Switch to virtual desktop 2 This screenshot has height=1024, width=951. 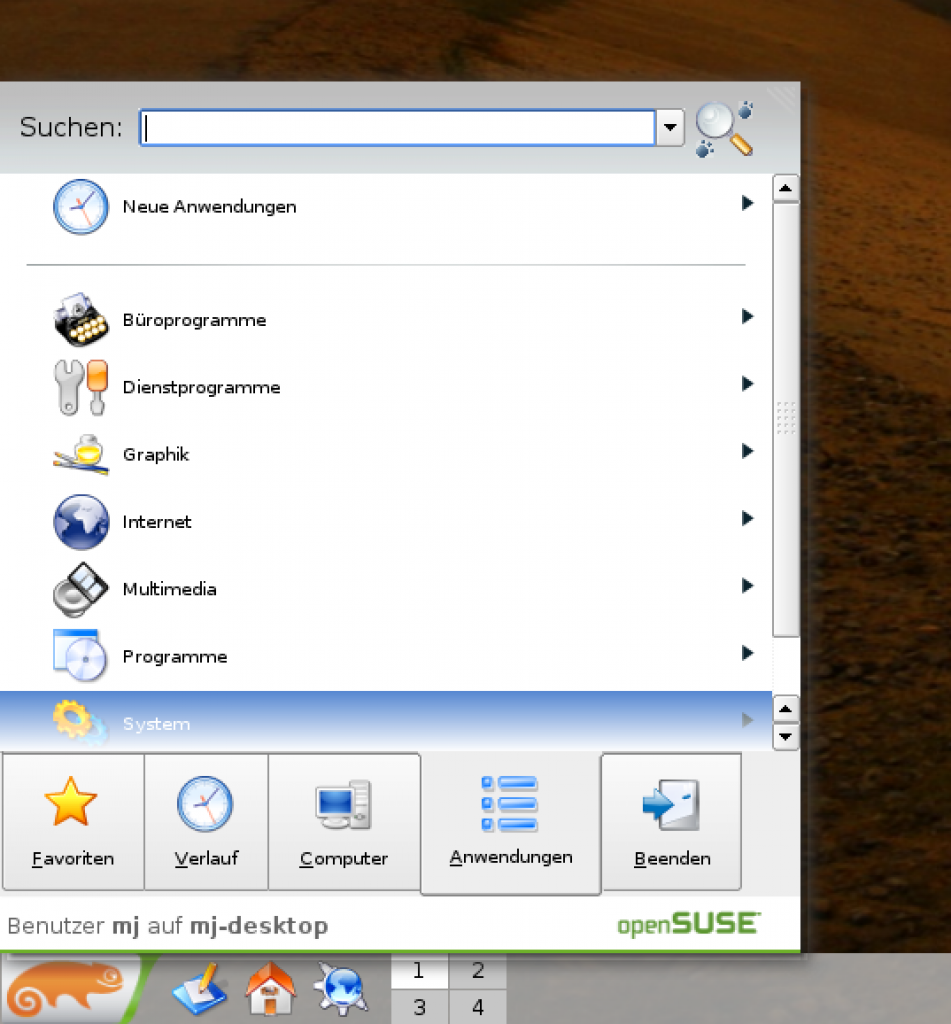[x=477, y=970]
